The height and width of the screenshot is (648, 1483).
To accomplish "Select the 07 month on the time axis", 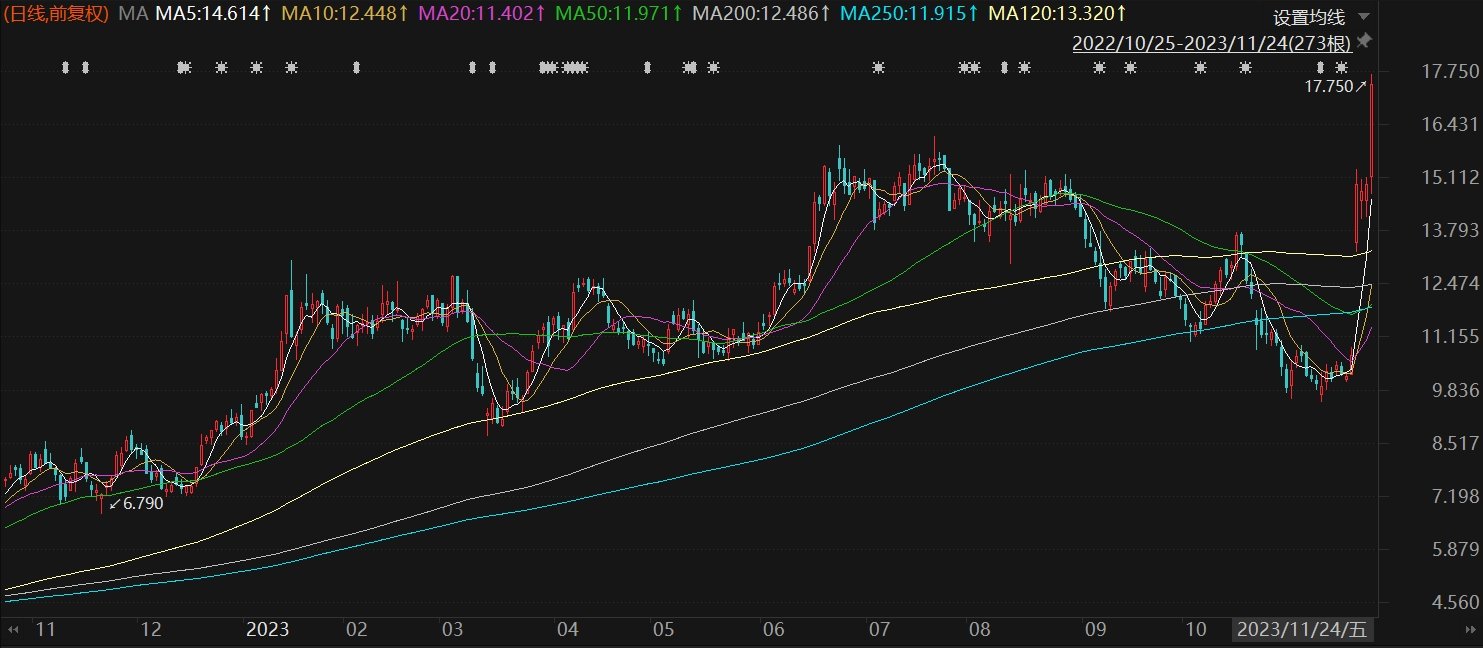I will point(879,630).
